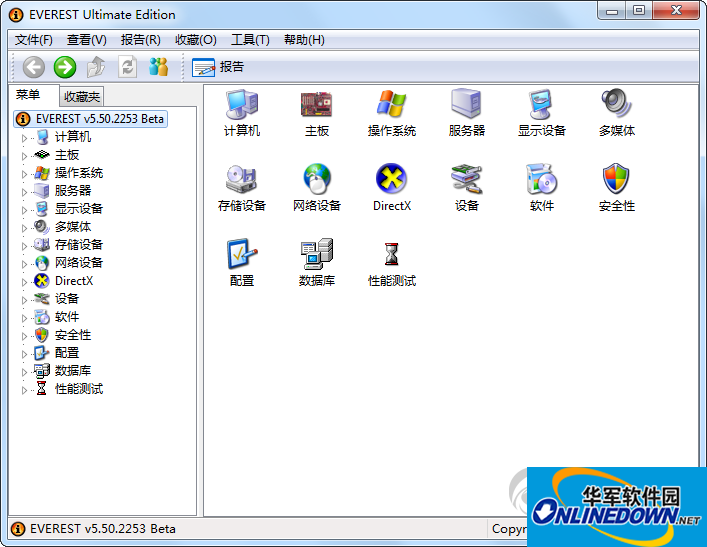The width and height of the screenshot is (707, 547).
Task: Open the 操作系统 Windows flag icon in the right pane
Action: [391, 105]
